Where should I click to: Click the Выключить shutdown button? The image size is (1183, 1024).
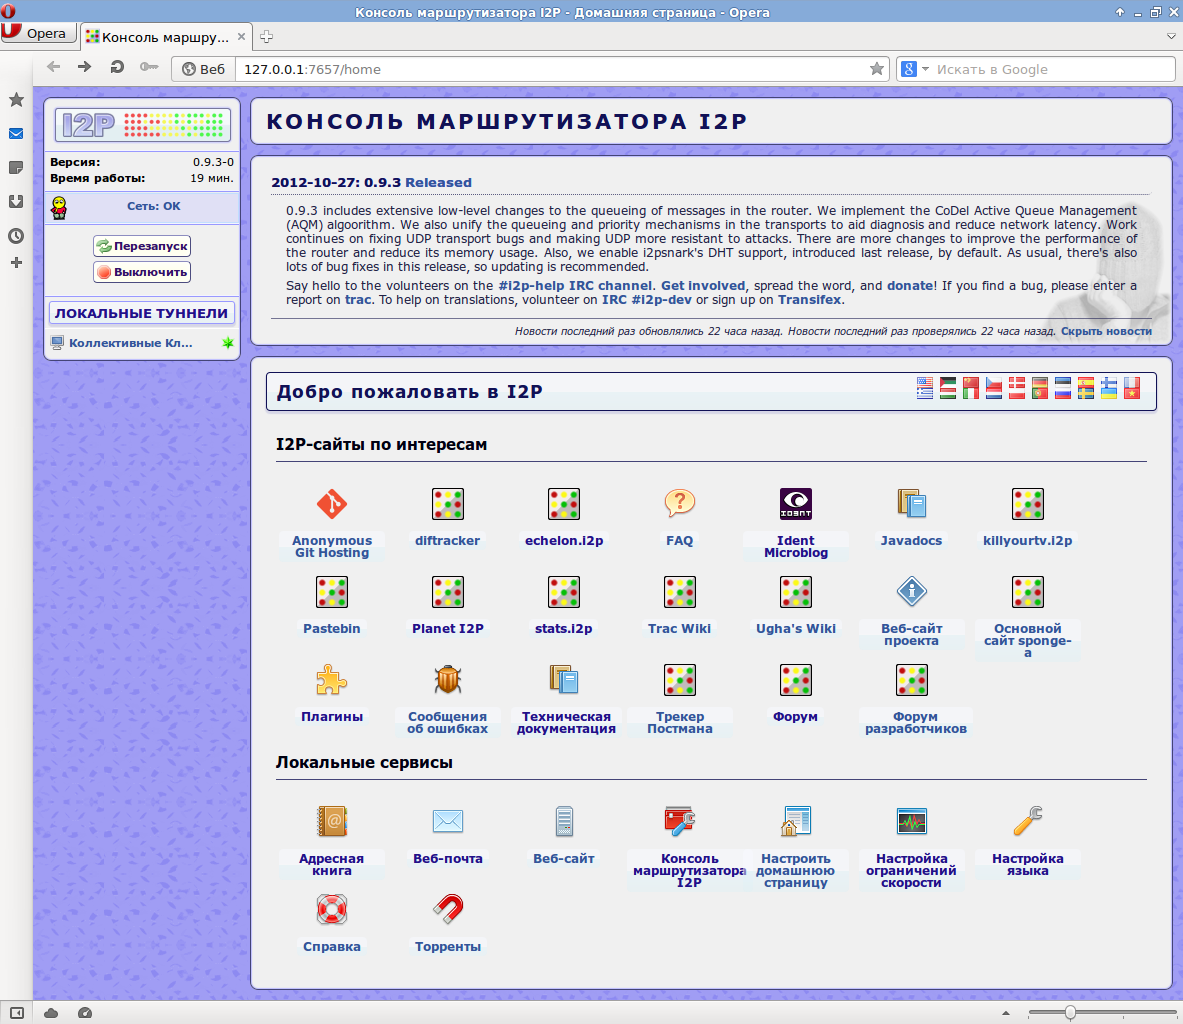click(142, 272)
